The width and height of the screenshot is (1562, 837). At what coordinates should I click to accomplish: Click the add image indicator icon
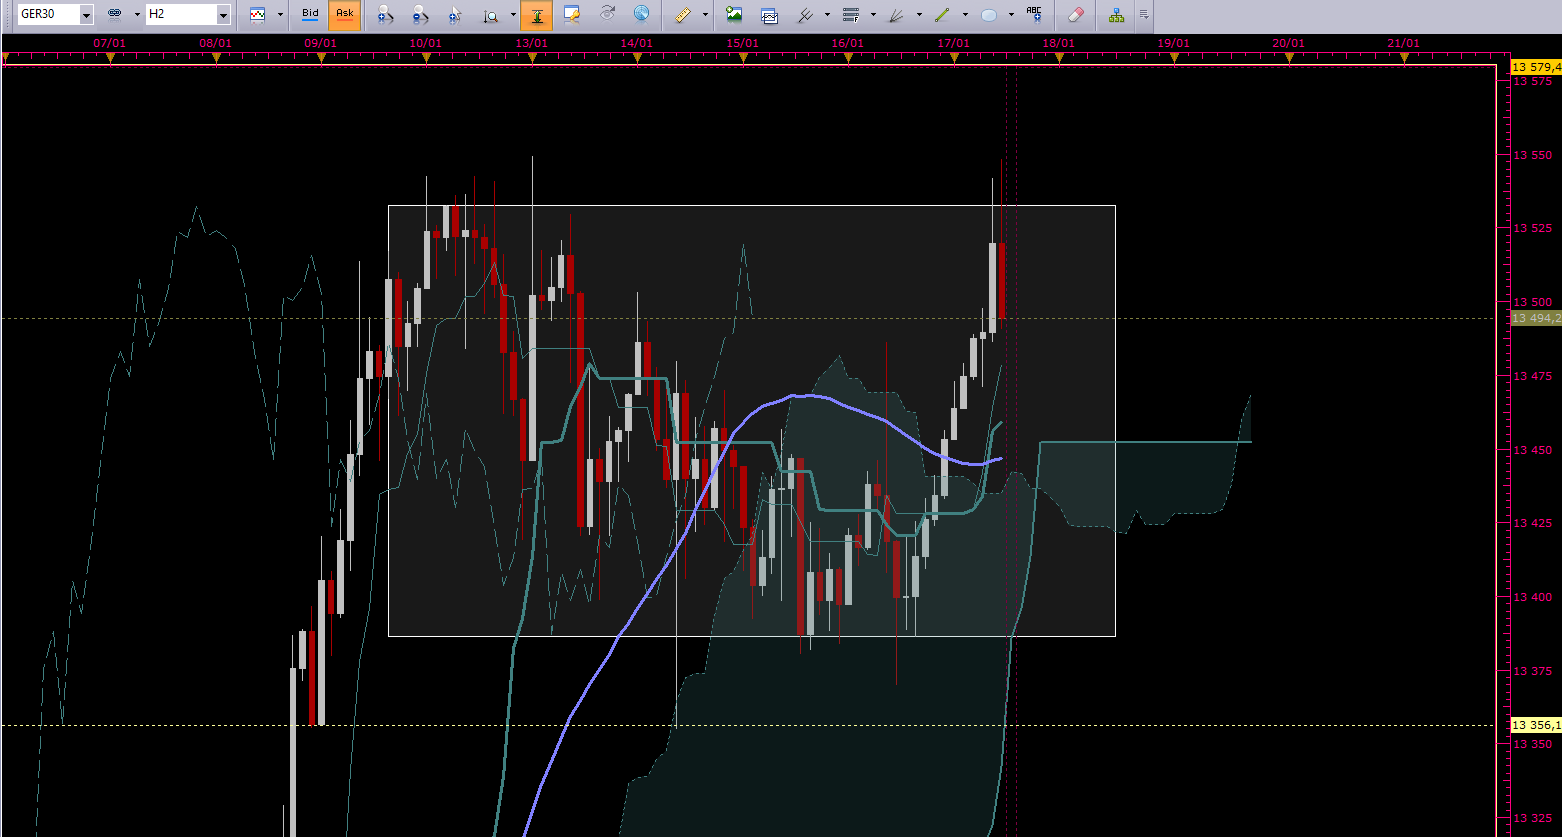point(735,15)
